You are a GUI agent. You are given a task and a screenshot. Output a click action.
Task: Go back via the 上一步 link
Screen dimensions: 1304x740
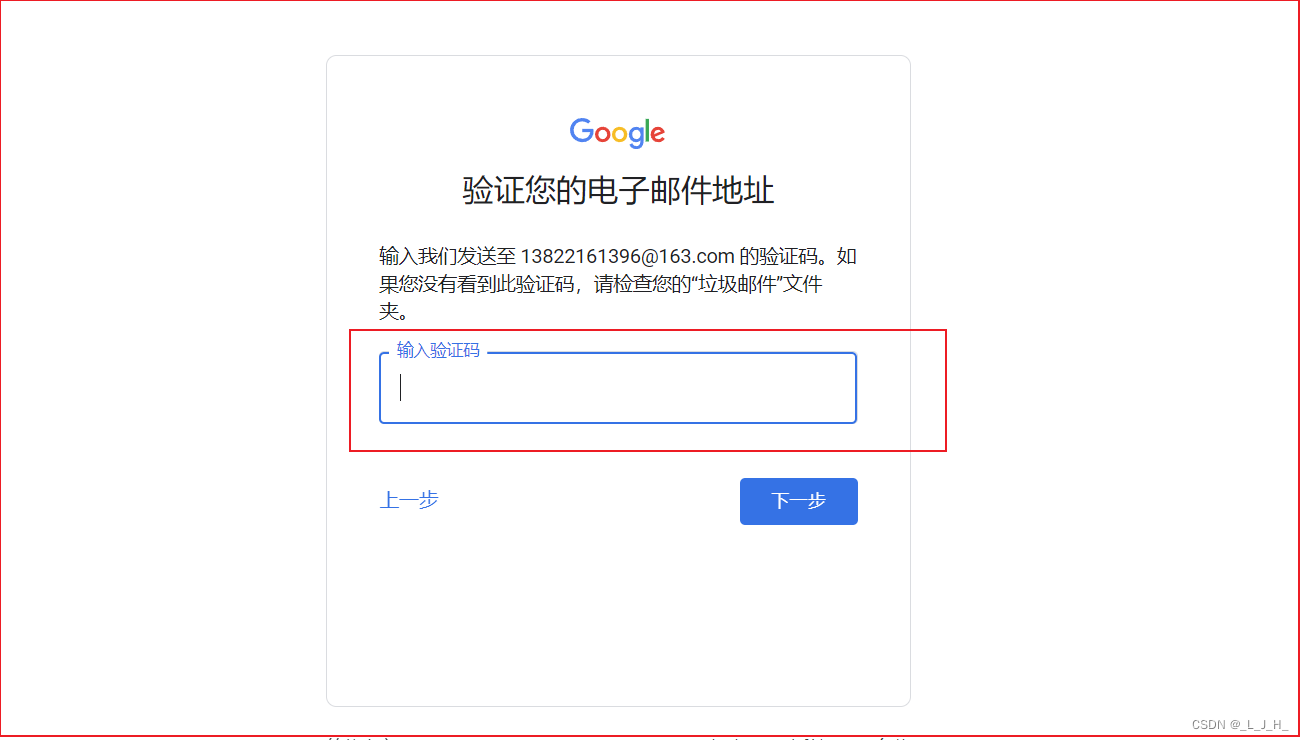click(x=409, y=500)
